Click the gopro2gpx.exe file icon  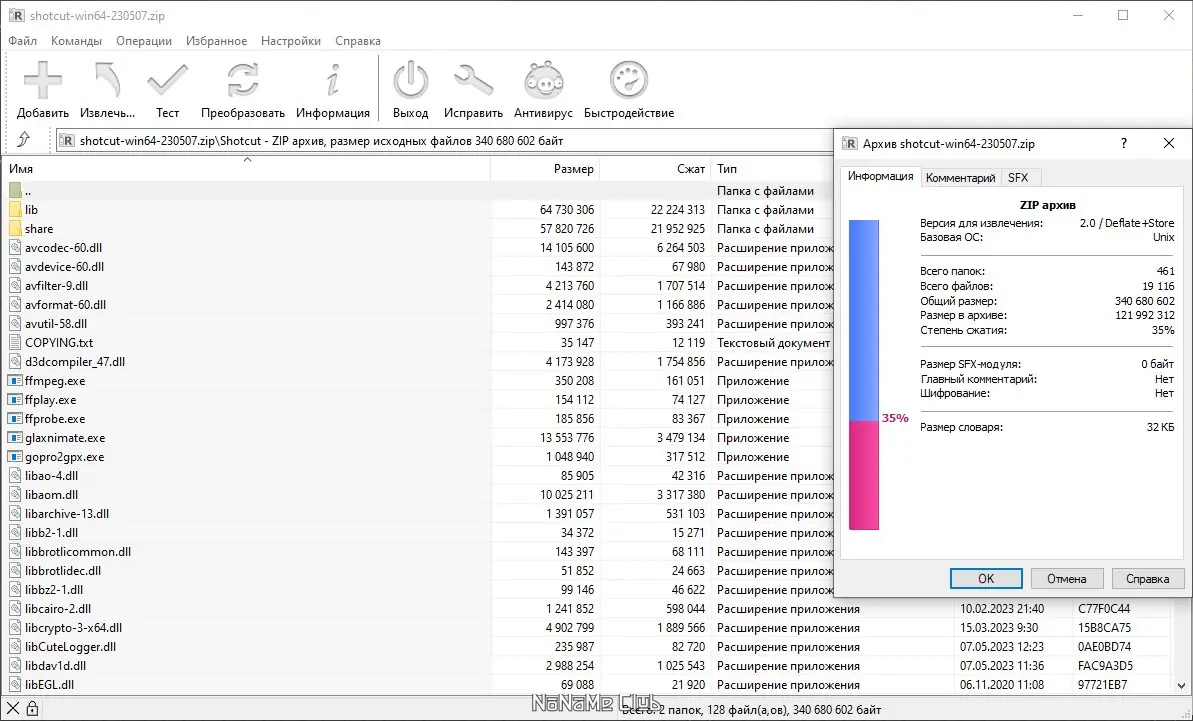[x=15, y=457]
